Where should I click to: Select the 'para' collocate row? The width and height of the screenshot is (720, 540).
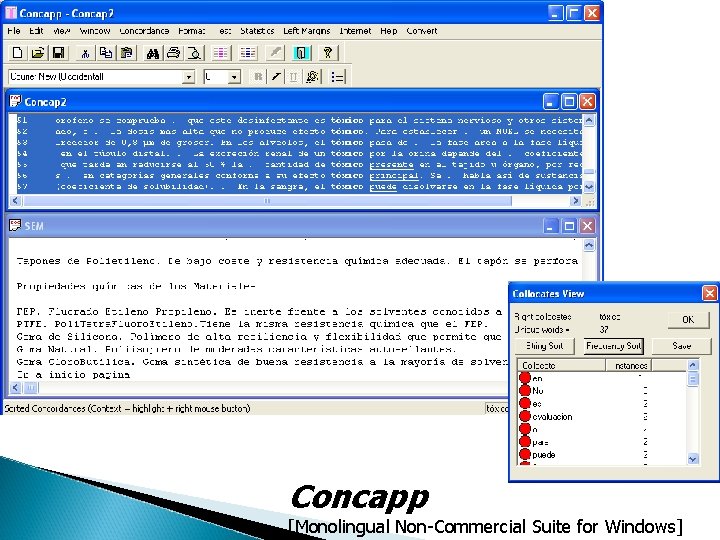click(602, 442)
